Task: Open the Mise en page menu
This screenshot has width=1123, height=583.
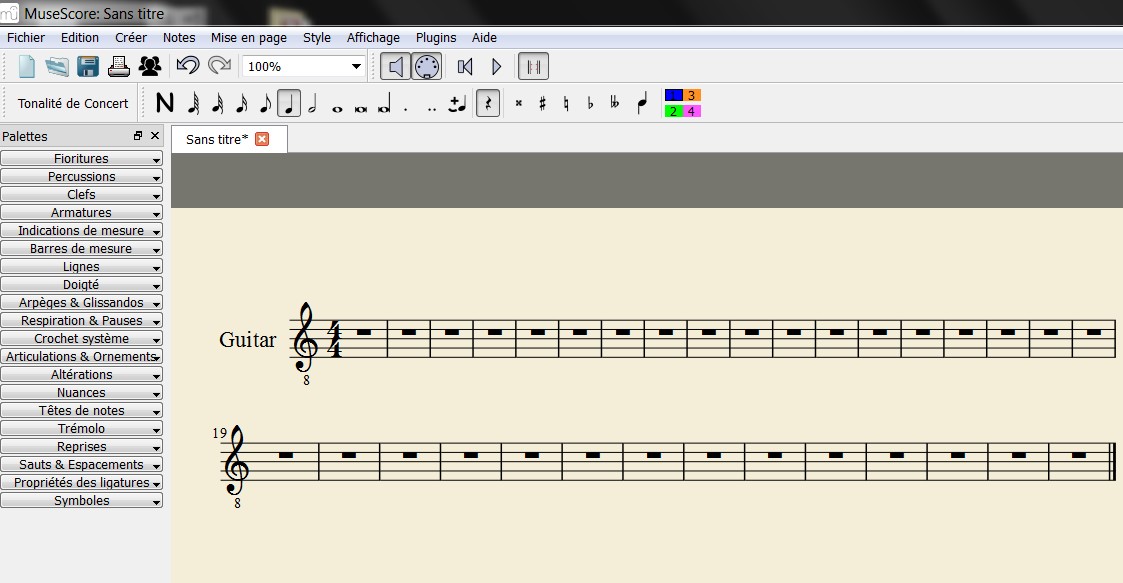Action: point(248,38)
